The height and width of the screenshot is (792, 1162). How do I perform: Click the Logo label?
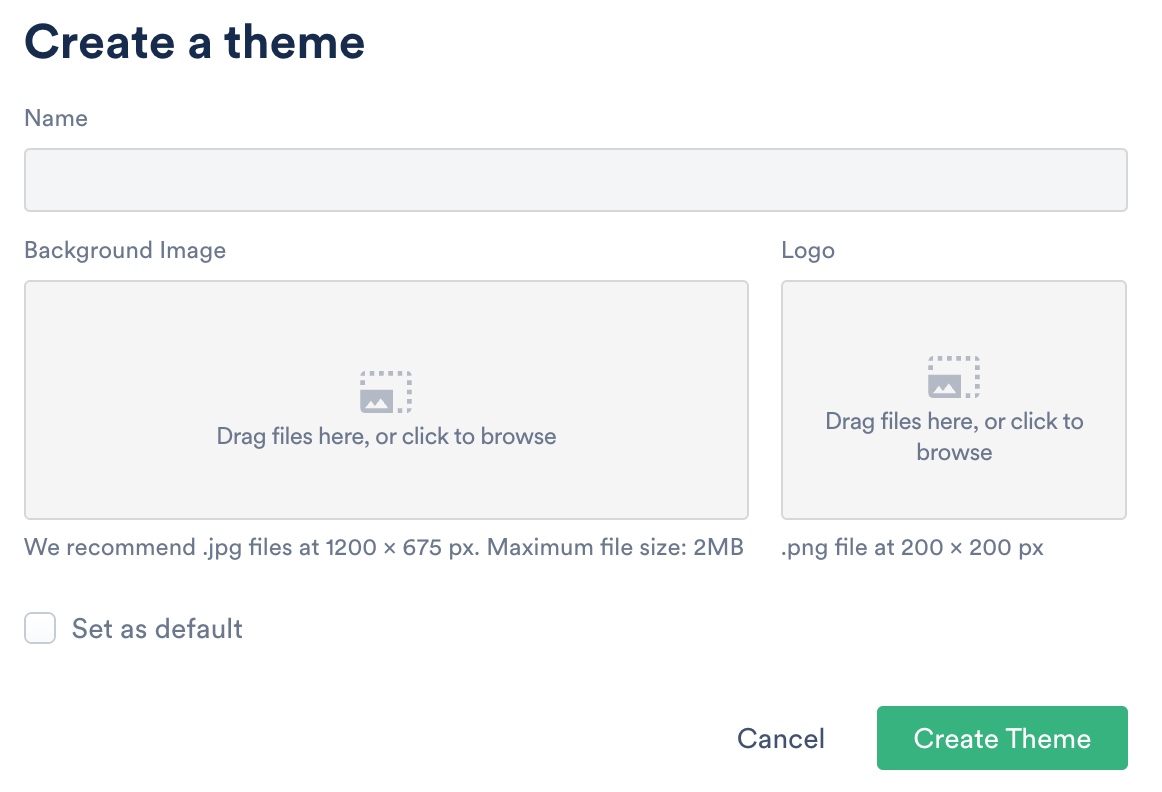(807, 250)
